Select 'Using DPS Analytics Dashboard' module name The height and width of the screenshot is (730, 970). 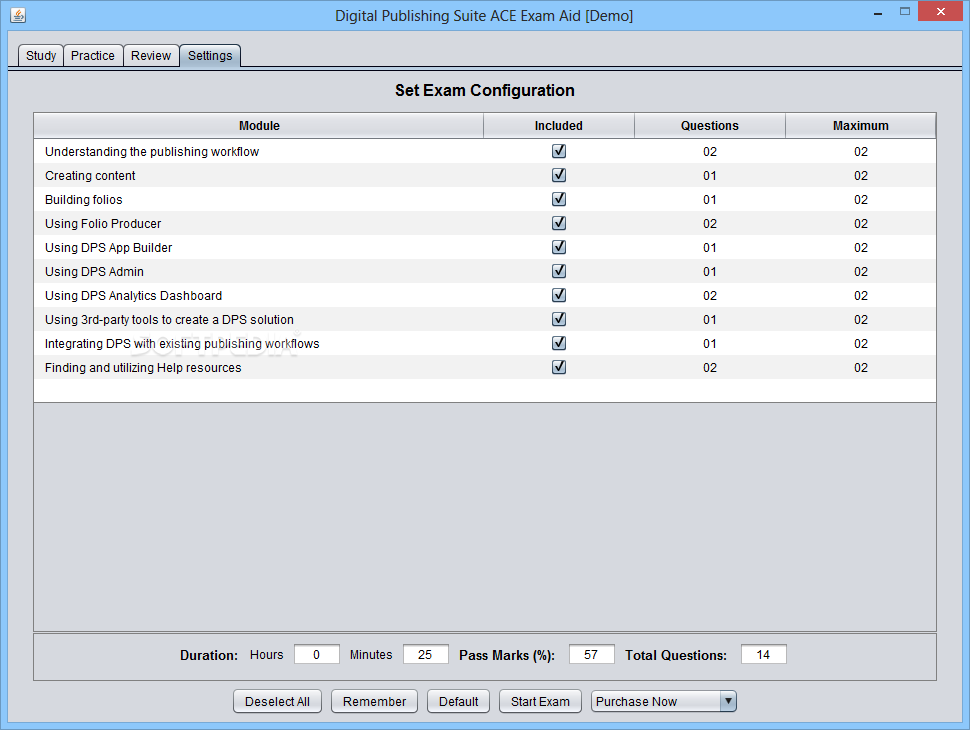pyautogui.click(x=134, y=296)
